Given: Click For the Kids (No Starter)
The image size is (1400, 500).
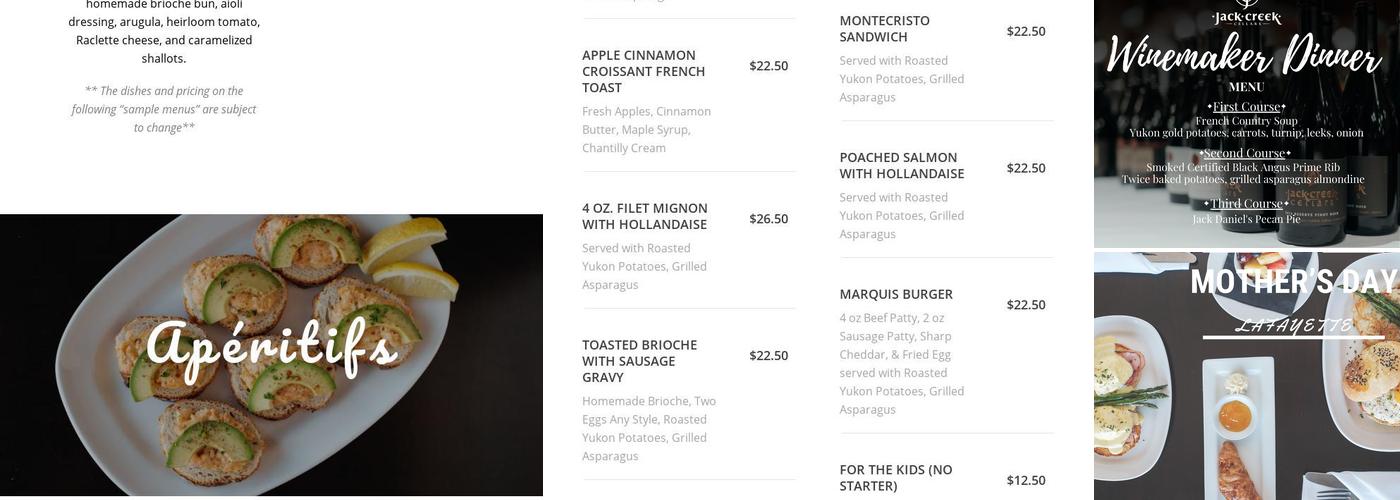Looking at the screenshot, I should tap(896, 478).
